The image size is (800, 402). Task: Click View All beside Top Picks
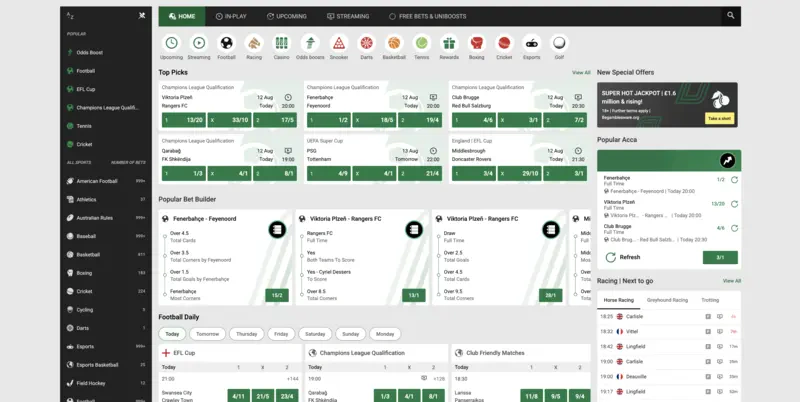[x=580, y=73]
